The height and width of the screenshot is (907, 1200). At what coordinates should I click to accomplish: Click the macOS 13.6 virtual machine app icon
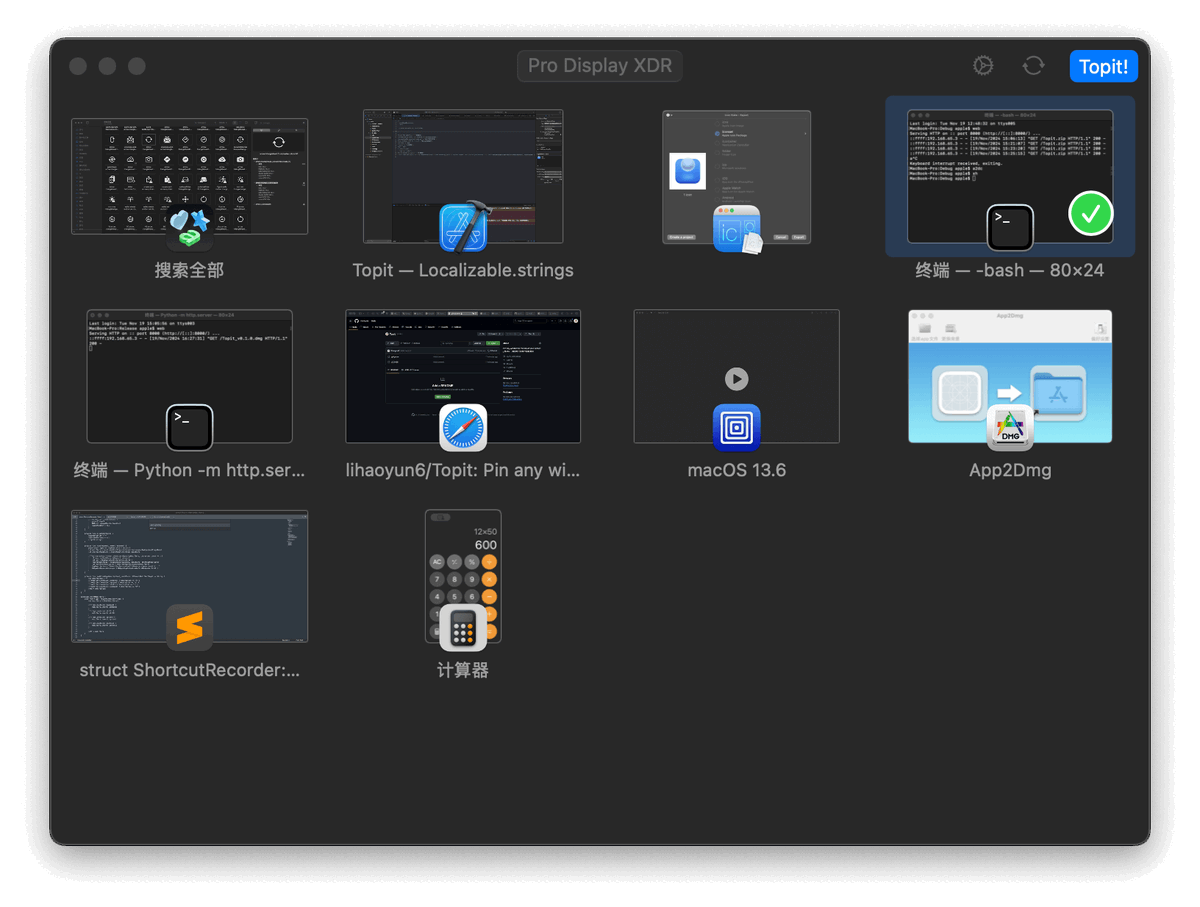click(x=737, y=428)
